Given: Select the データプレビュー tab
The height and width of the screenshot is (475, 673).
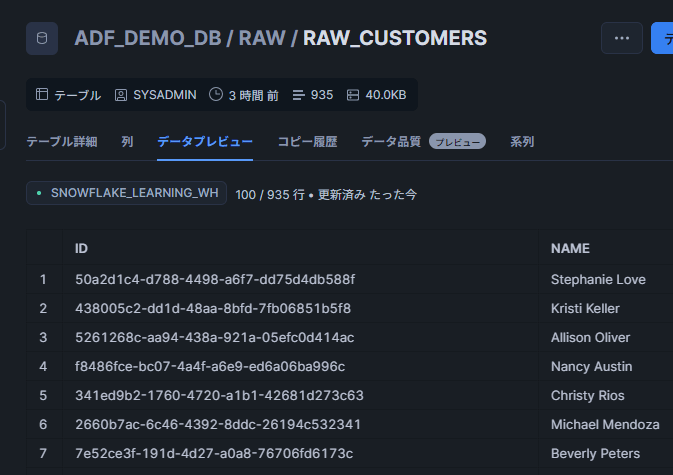Looking at the screenshot, I should tap(205, 142).
